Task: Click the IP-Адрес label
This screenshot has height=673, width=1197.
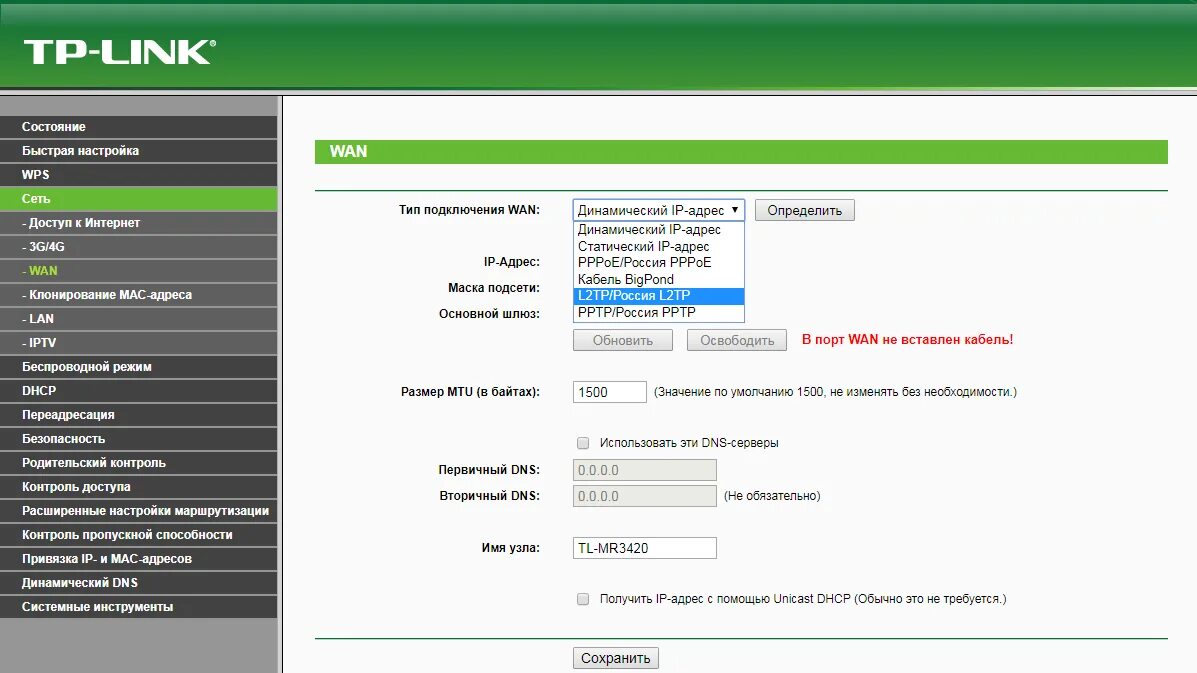Action: pyautogui.click(x=511, y=262)
